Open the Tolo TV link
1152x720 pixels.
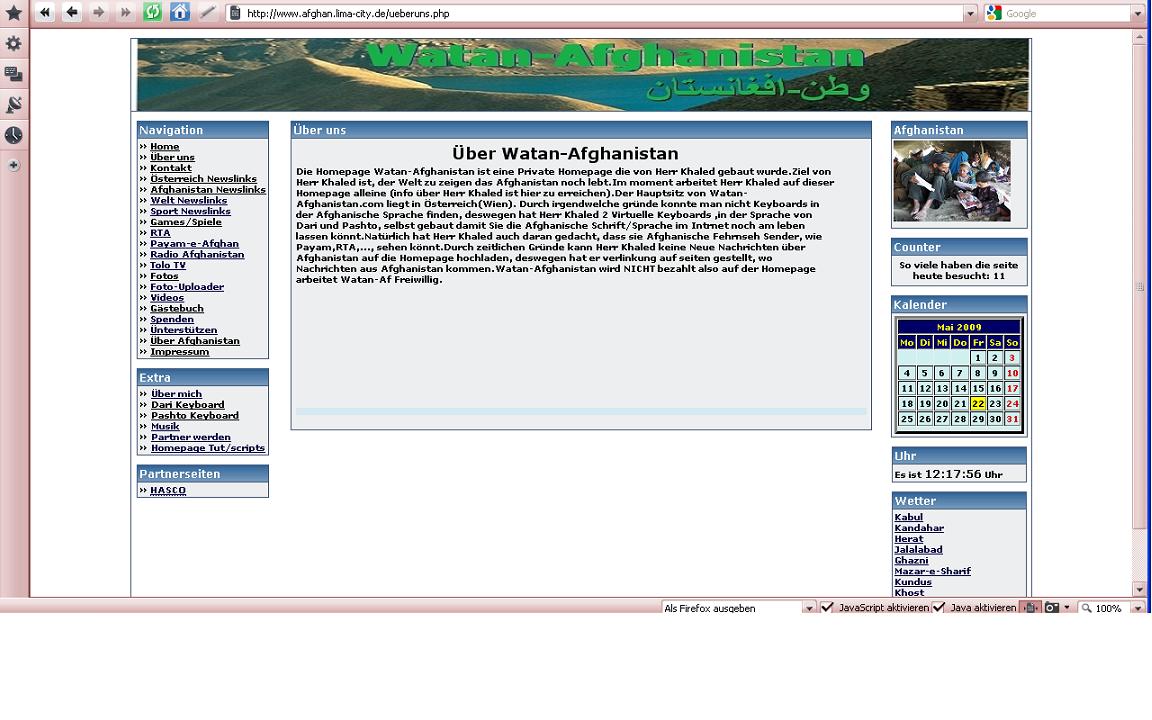click(168, 265)
